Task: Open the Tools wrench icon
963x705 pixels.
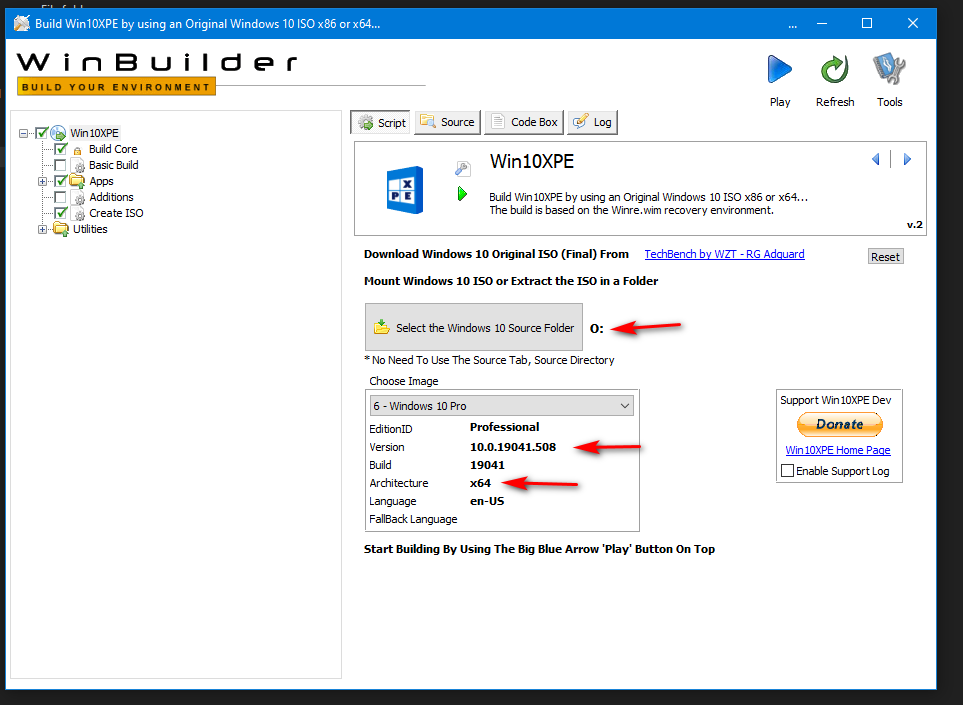Action: (x=889, y=69)
